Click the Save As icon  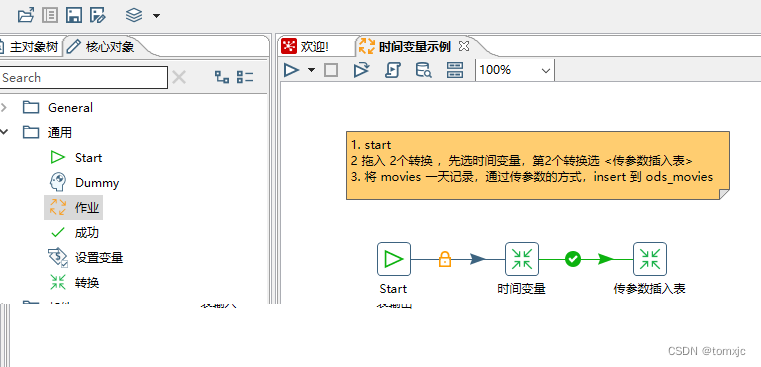point(98,16)
